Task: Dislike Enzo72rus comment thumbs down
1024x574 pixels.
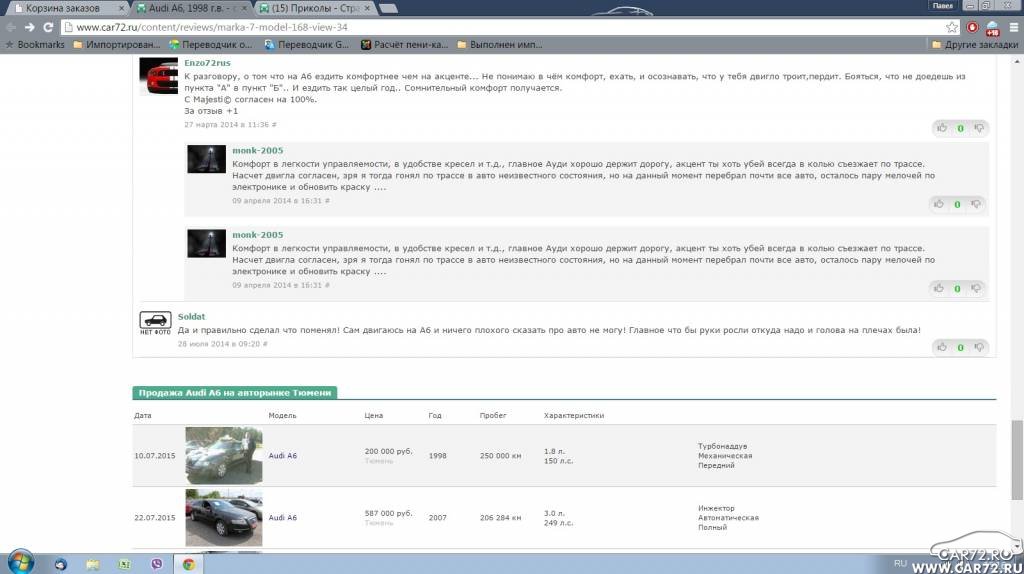Action: [x=978, y=128]
